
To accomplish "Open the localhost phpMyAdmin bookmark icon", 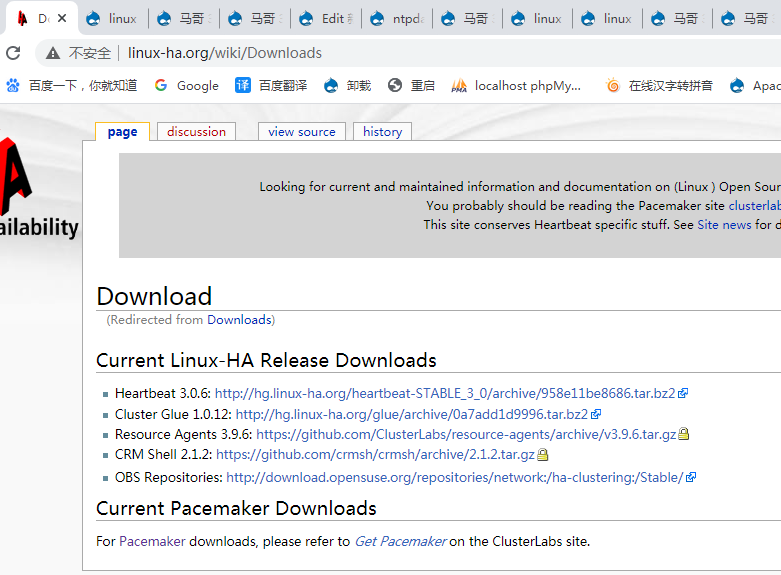I will point(459,86).
